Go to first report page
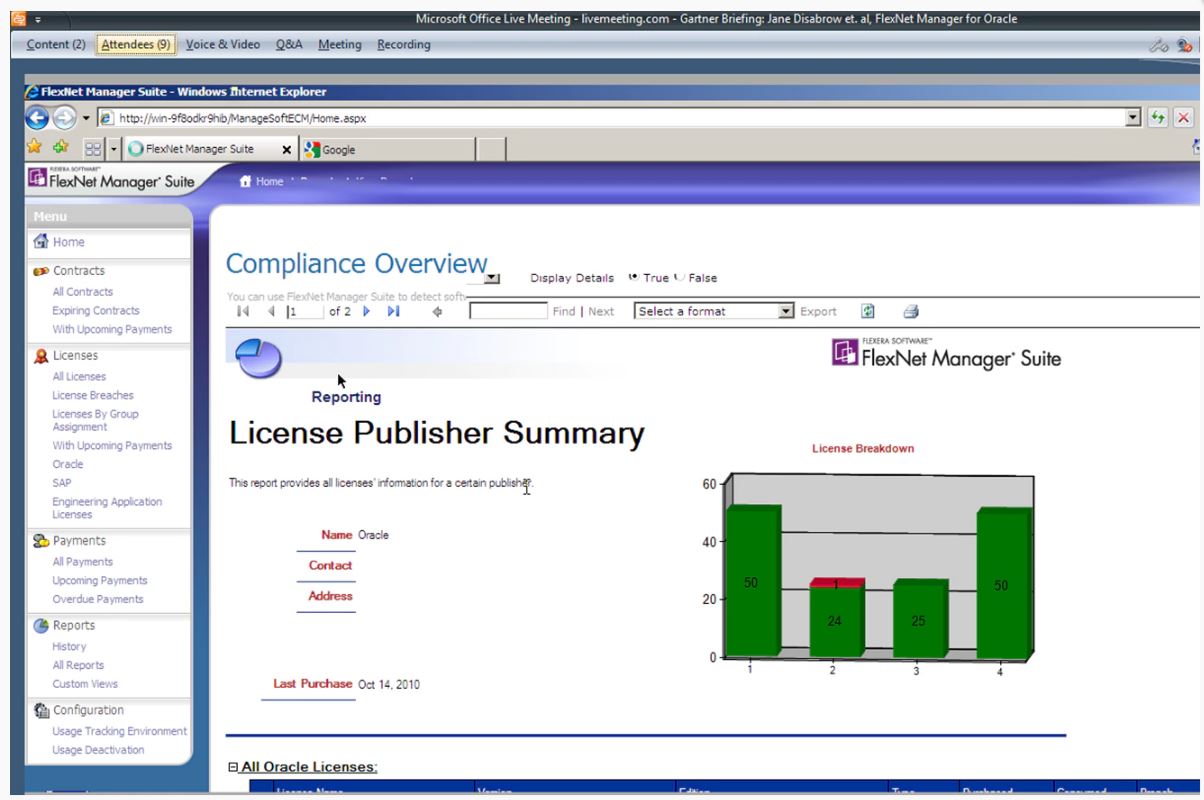 click(243, 311)
